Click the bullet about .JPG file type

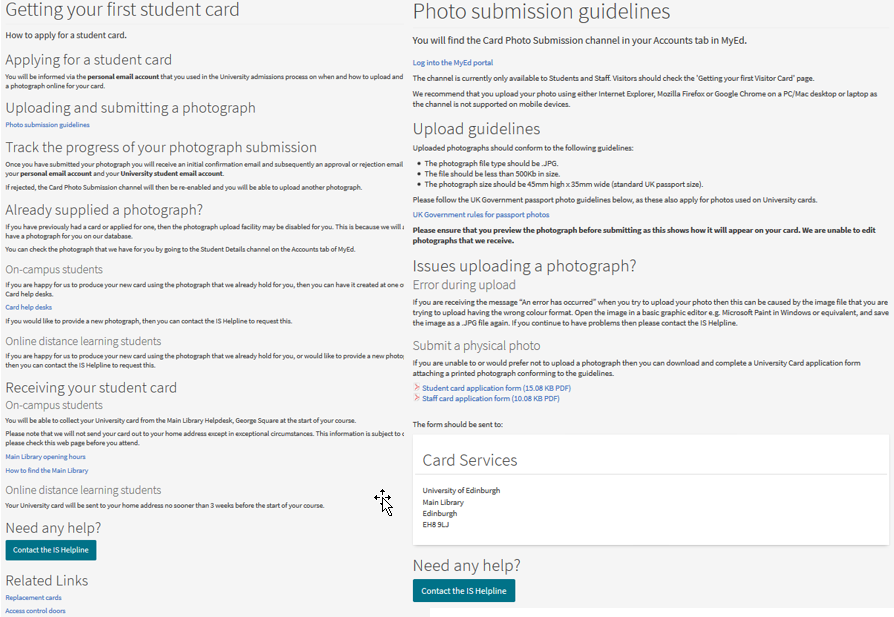tap(491, 164)
